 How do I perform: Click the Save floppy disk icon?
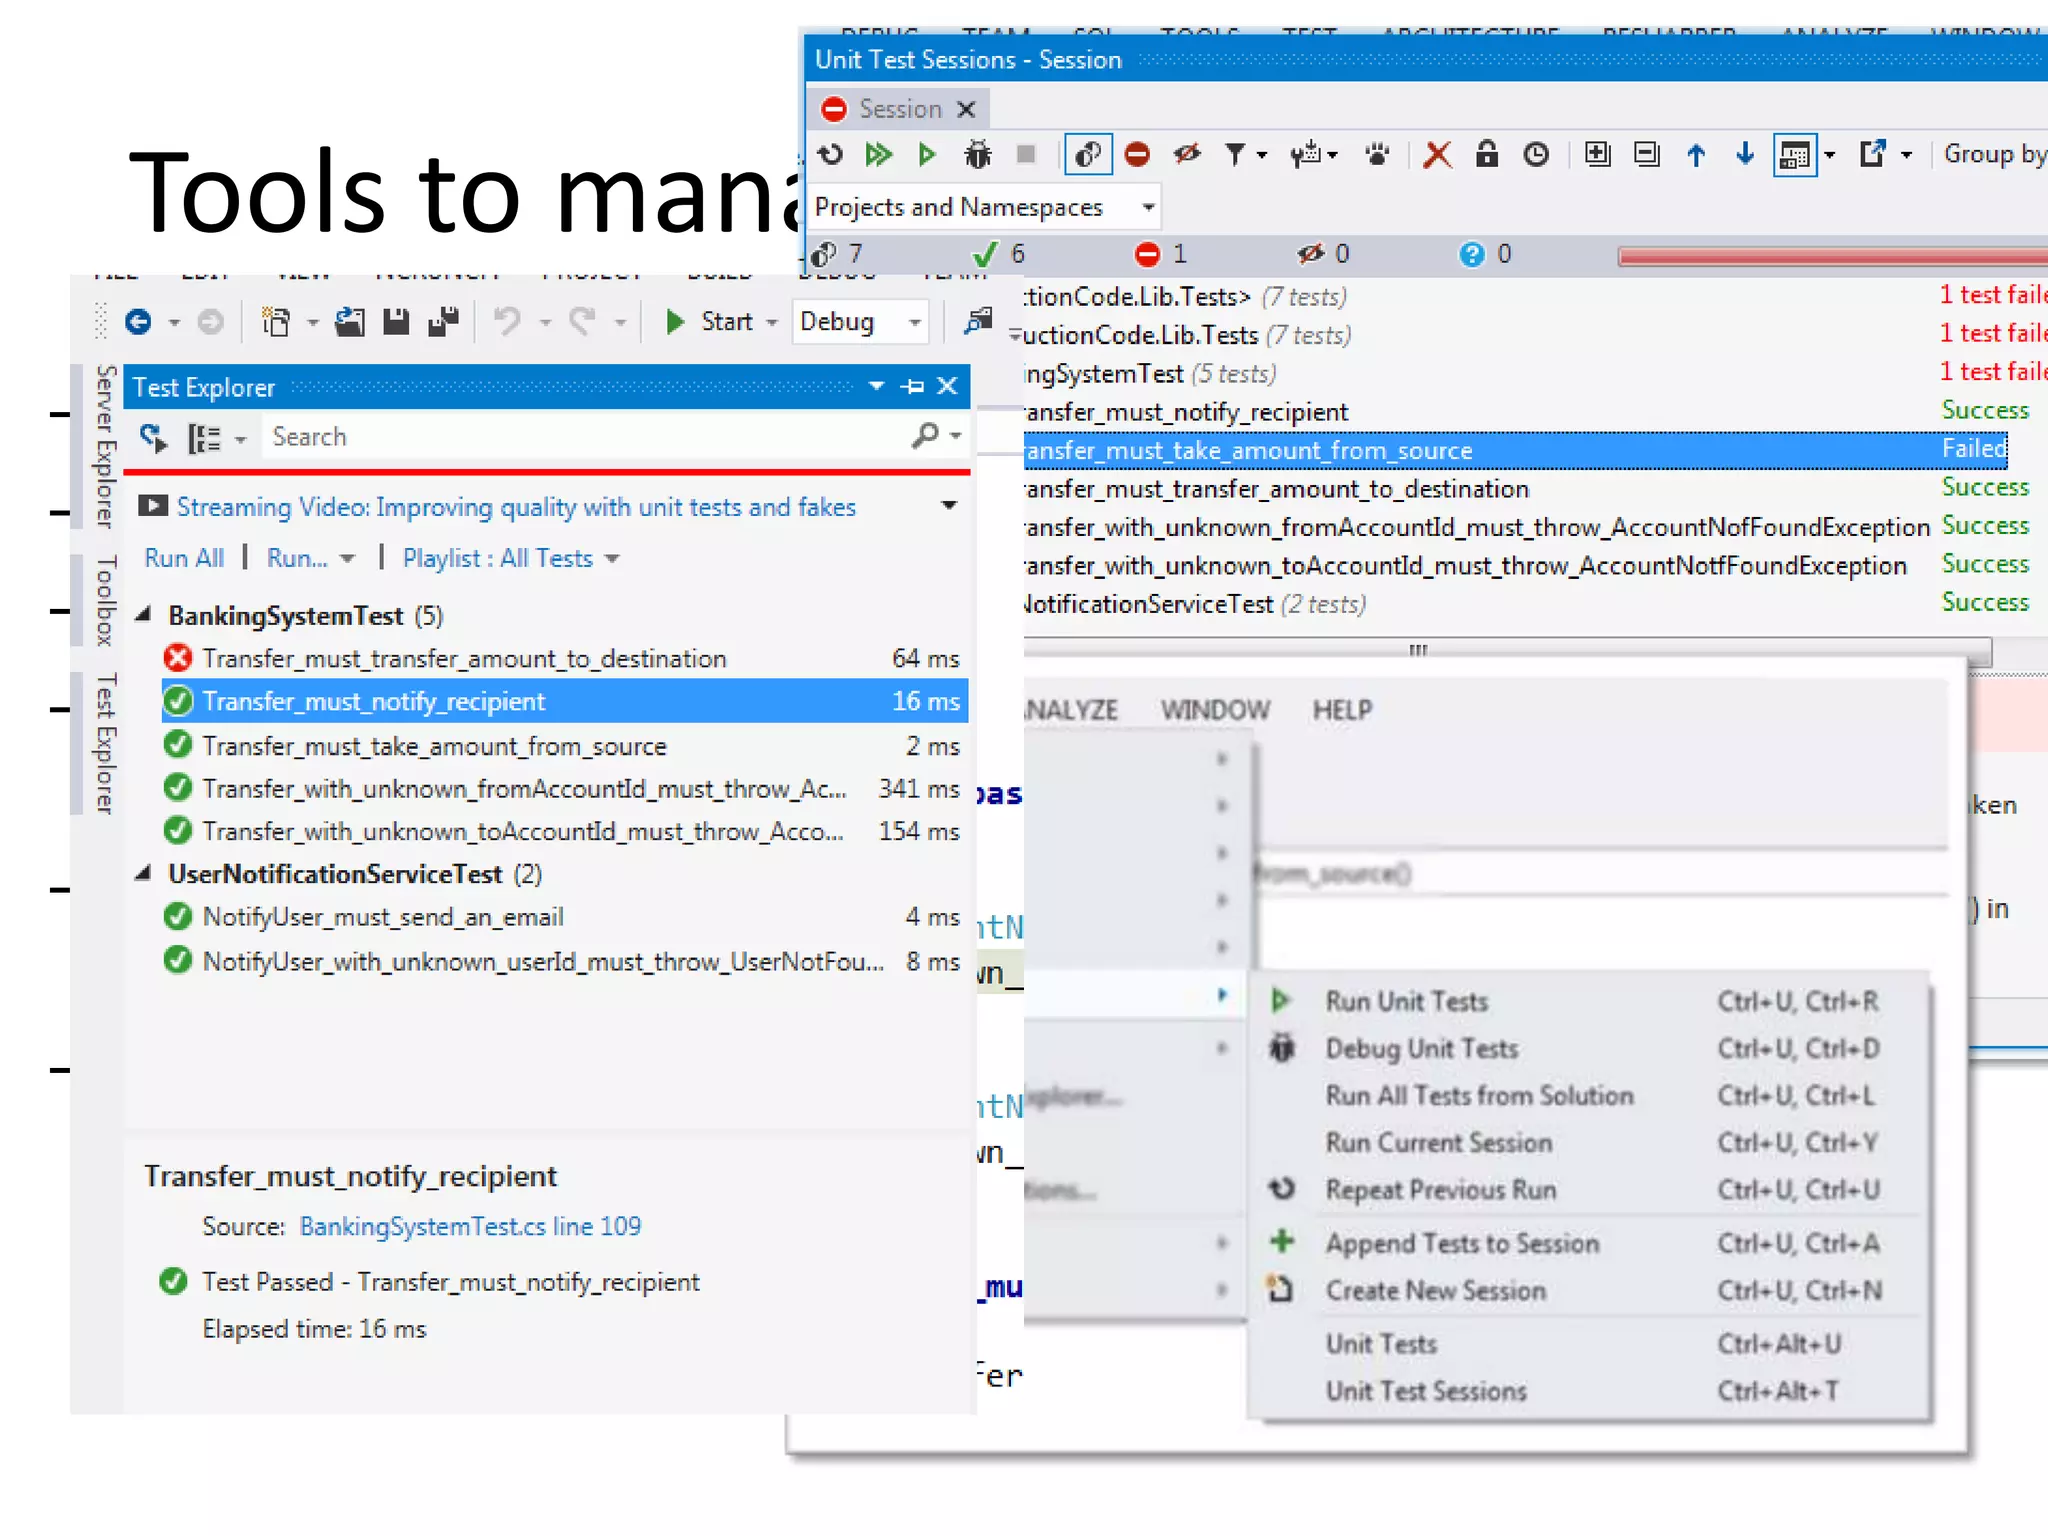click(397, 322)
